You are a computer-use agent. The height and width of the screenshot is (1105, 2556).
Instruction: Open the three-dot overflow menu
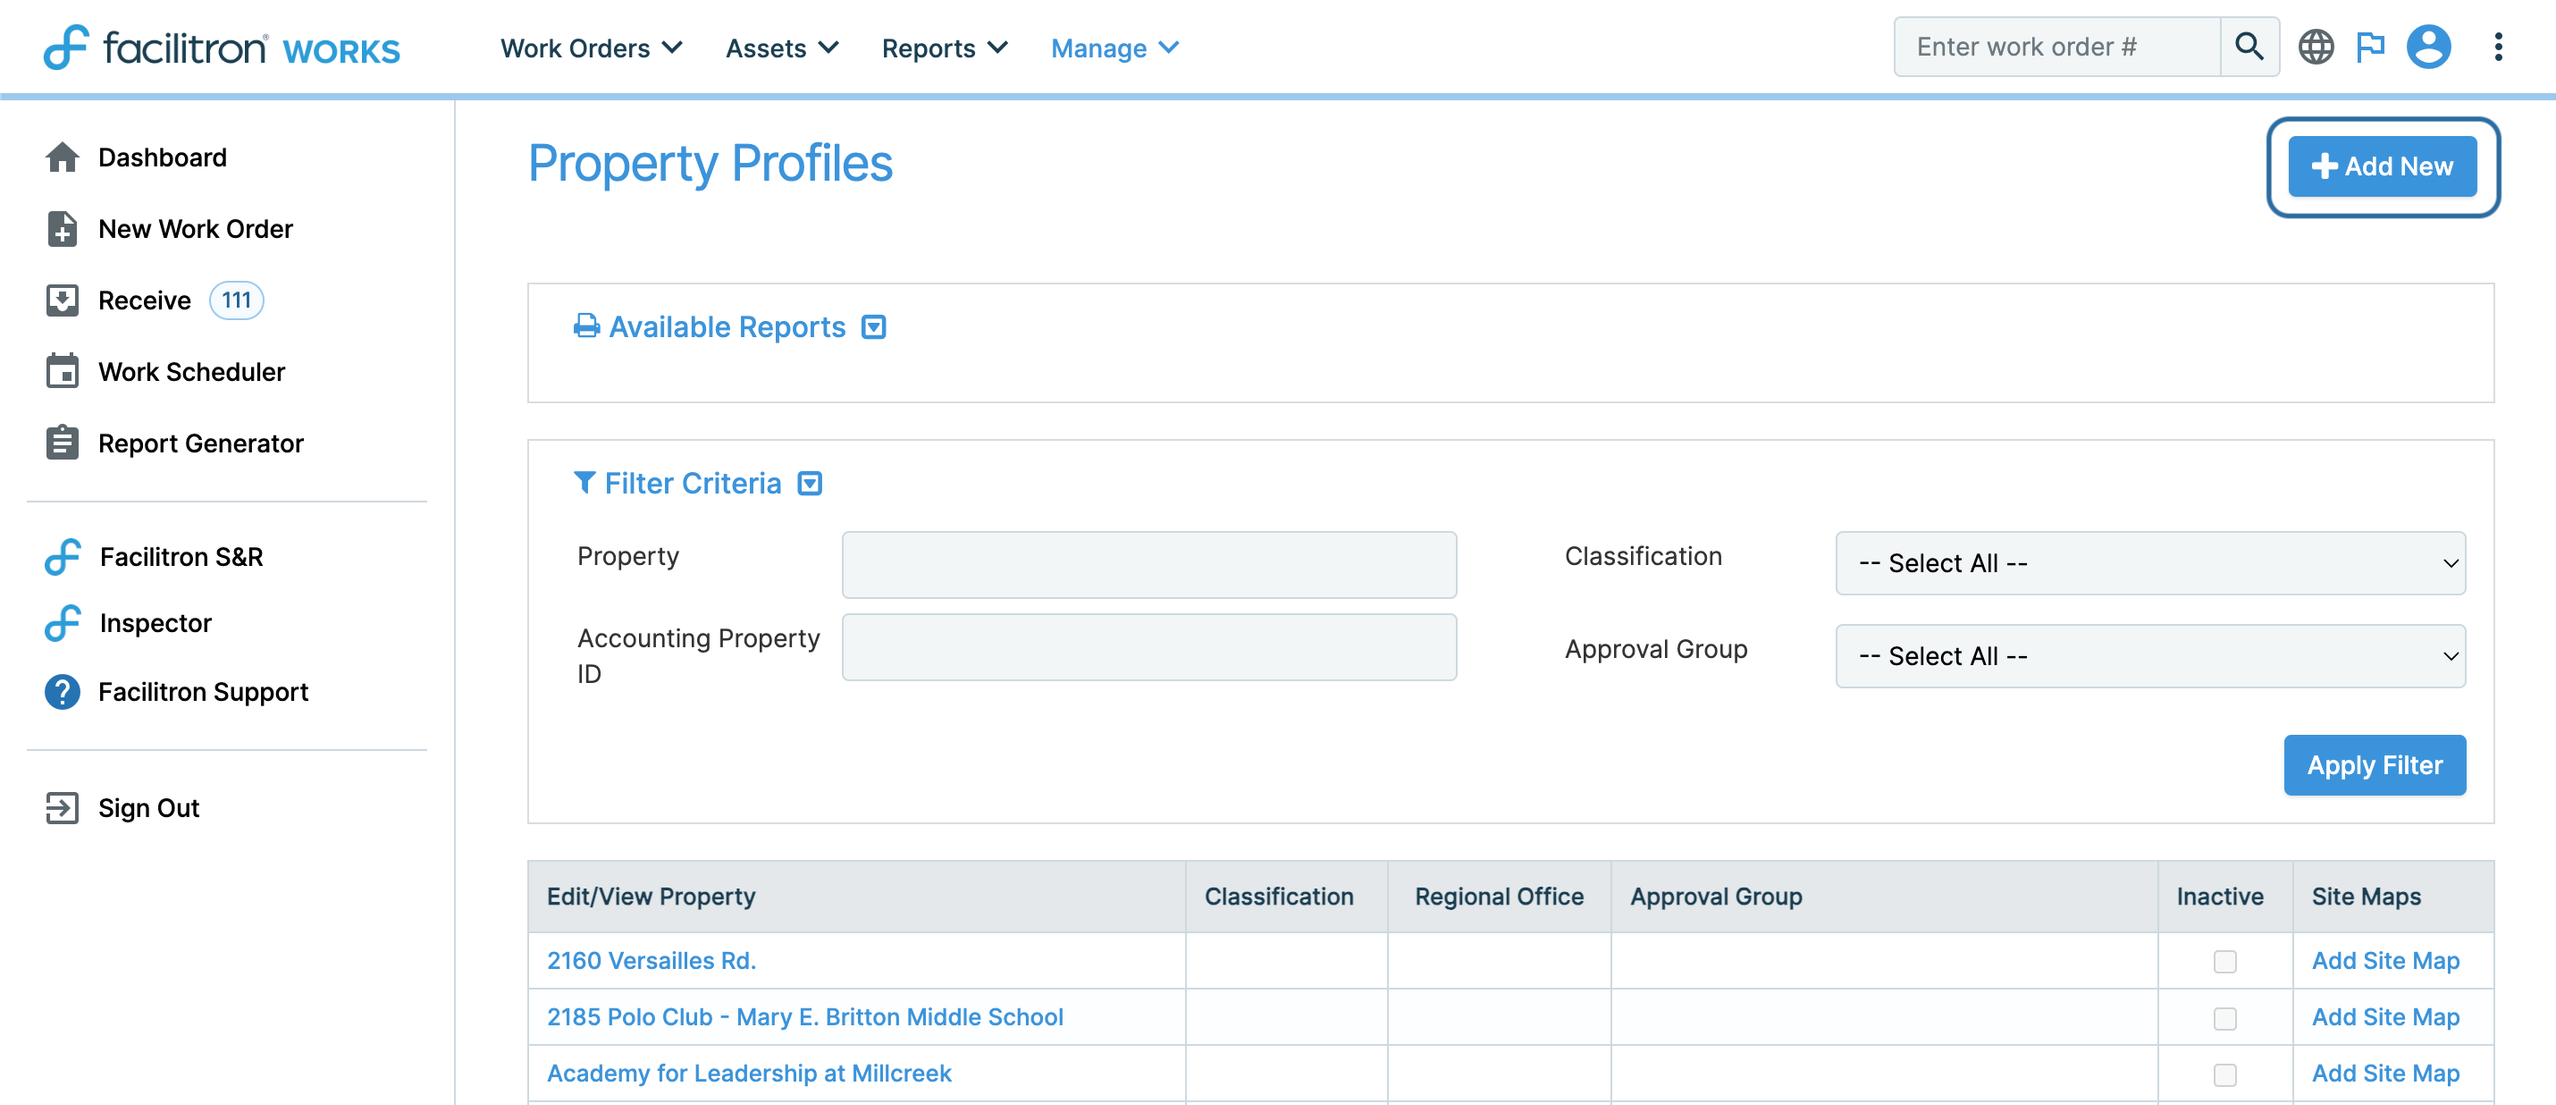(2497, 47)
